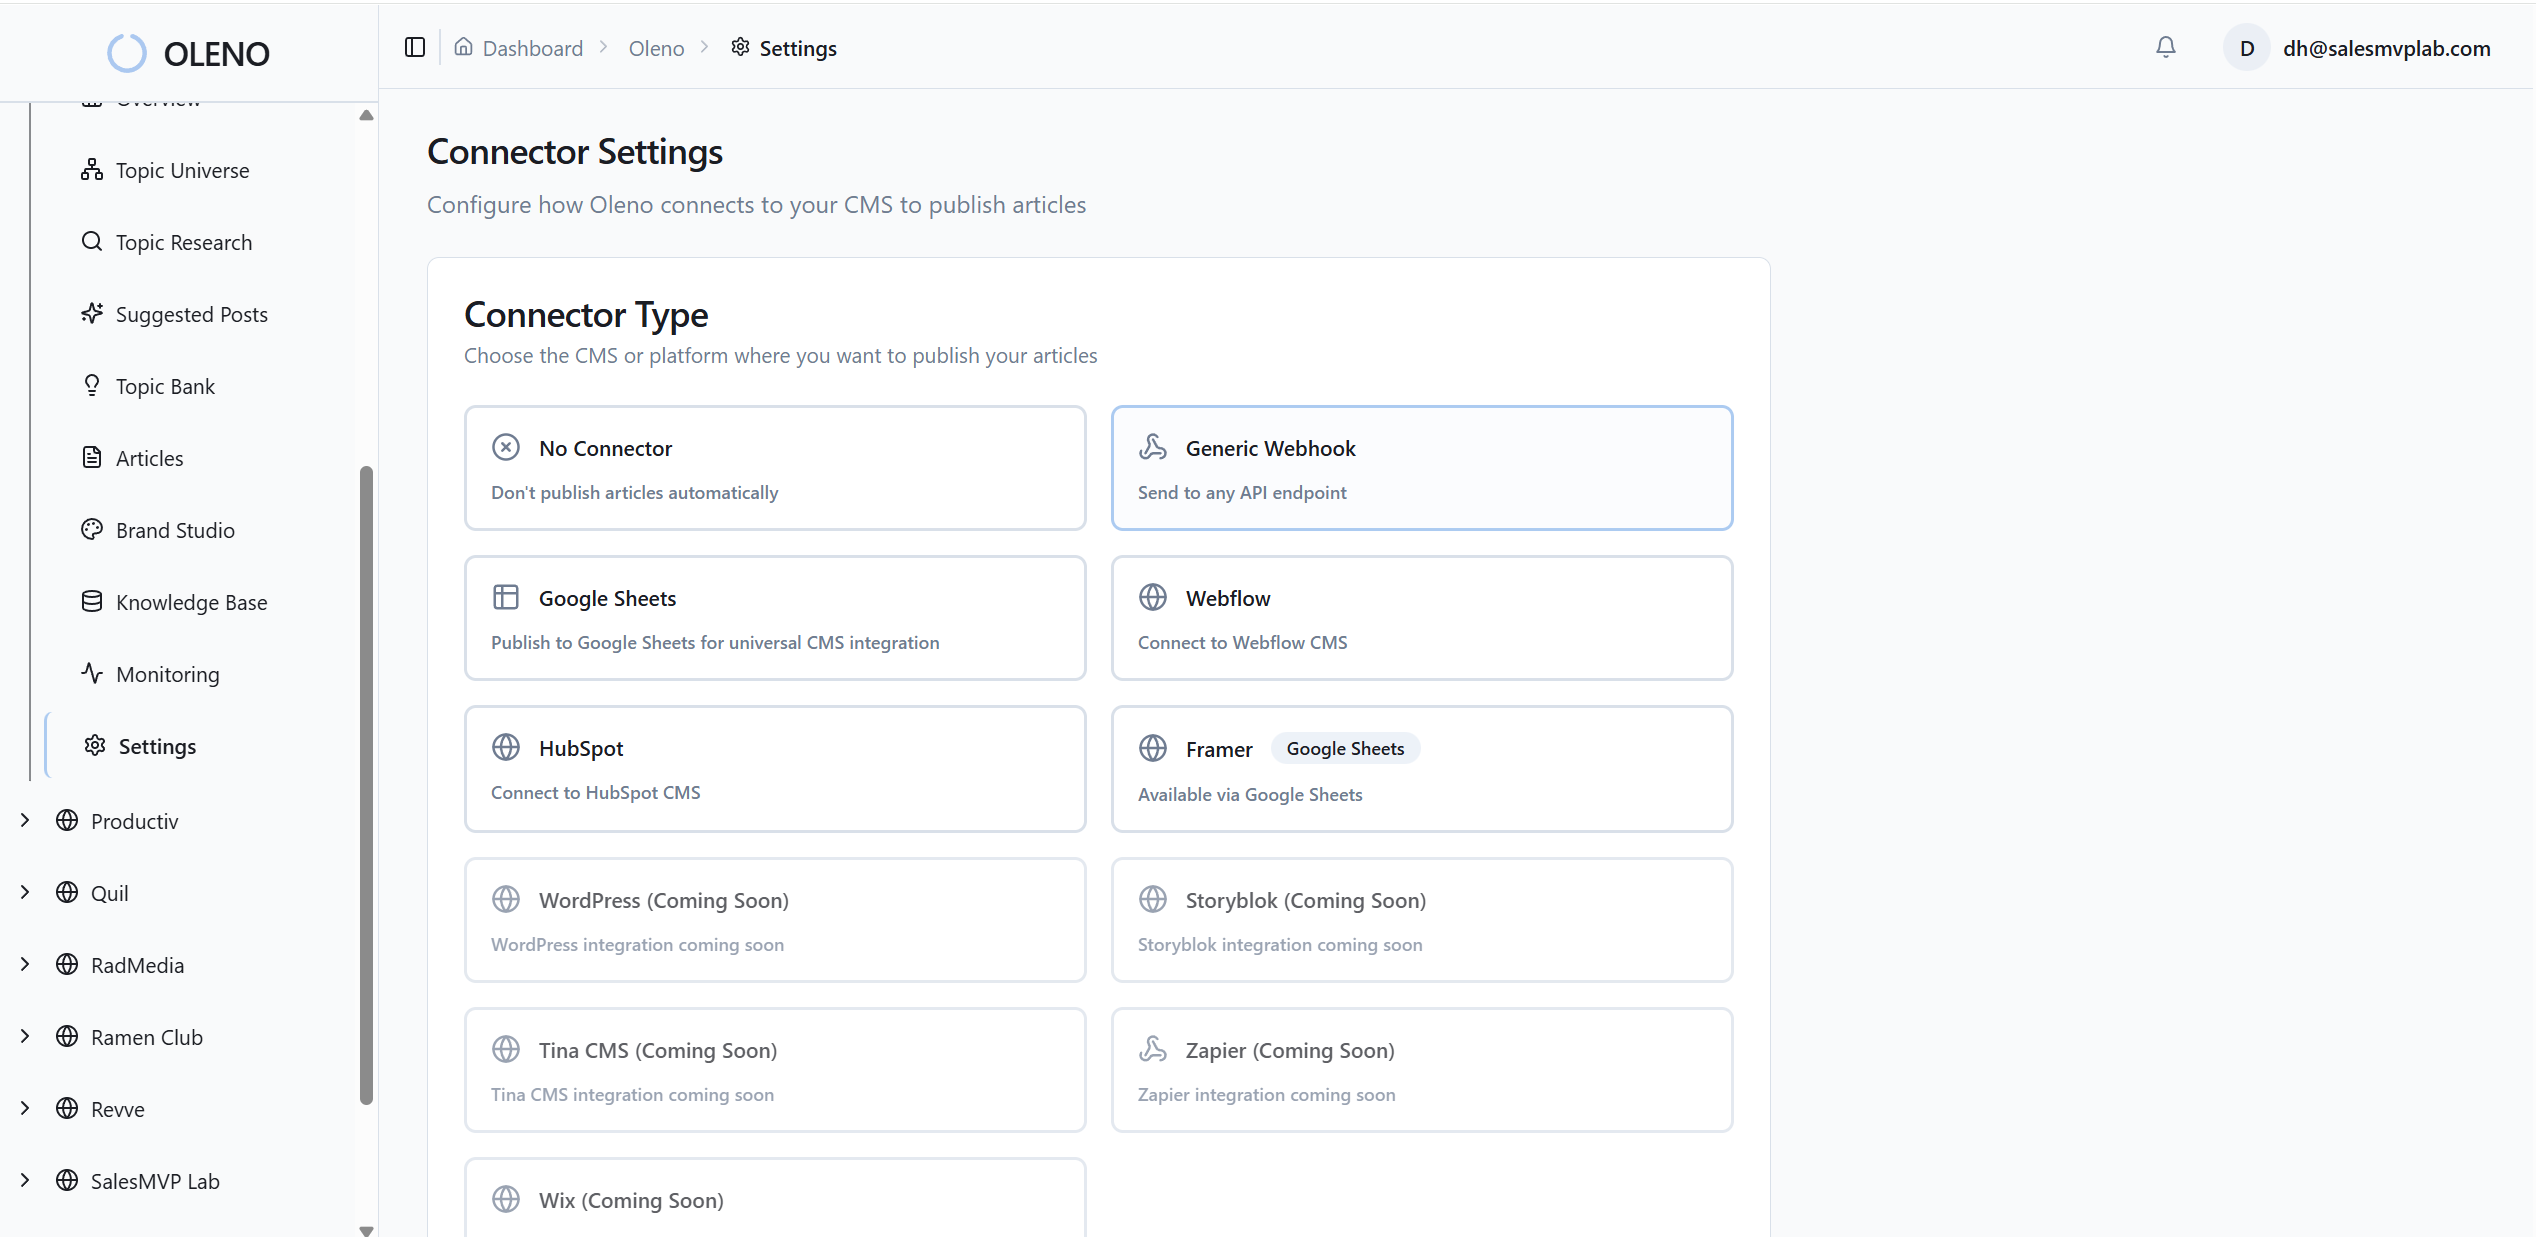This screenshot has width=2536, height=1237.
Task: Select the Generic Webhook connector card
Action: click(1421, 468)
